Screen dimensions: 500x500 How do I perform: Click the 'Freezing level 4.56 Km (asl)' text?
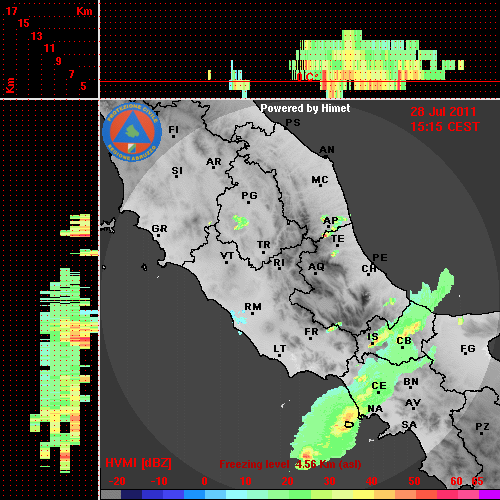(290, 464)
